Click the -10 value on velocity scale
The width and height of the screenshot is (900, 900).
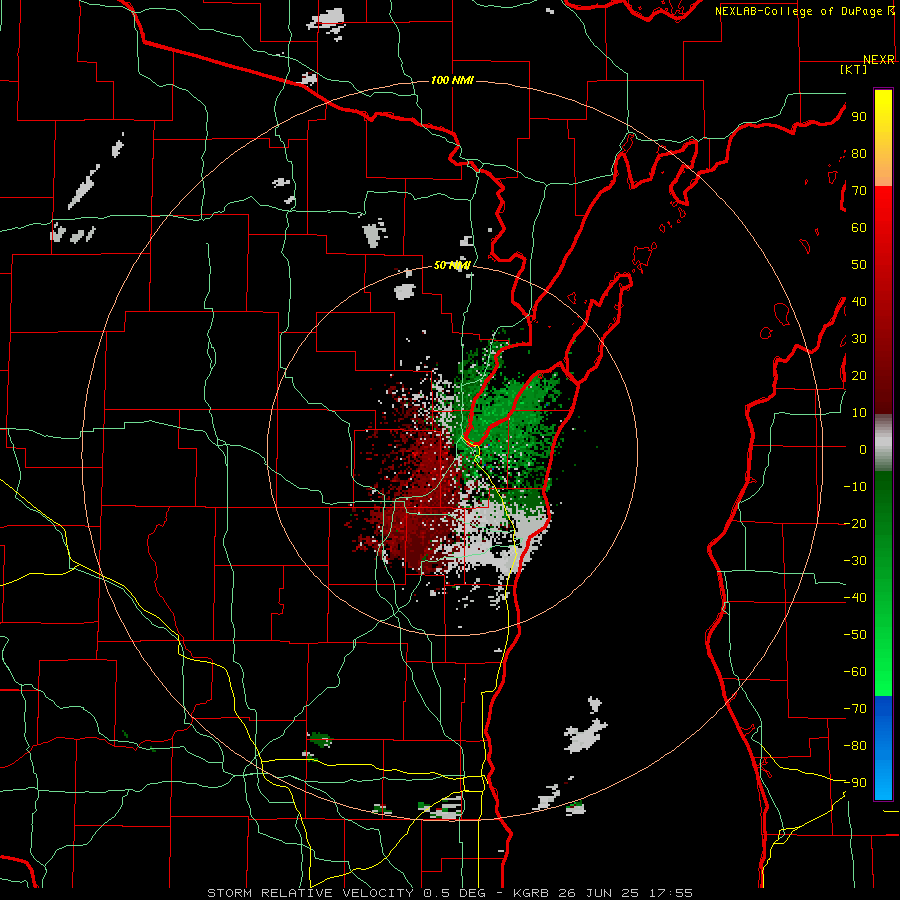855,487
